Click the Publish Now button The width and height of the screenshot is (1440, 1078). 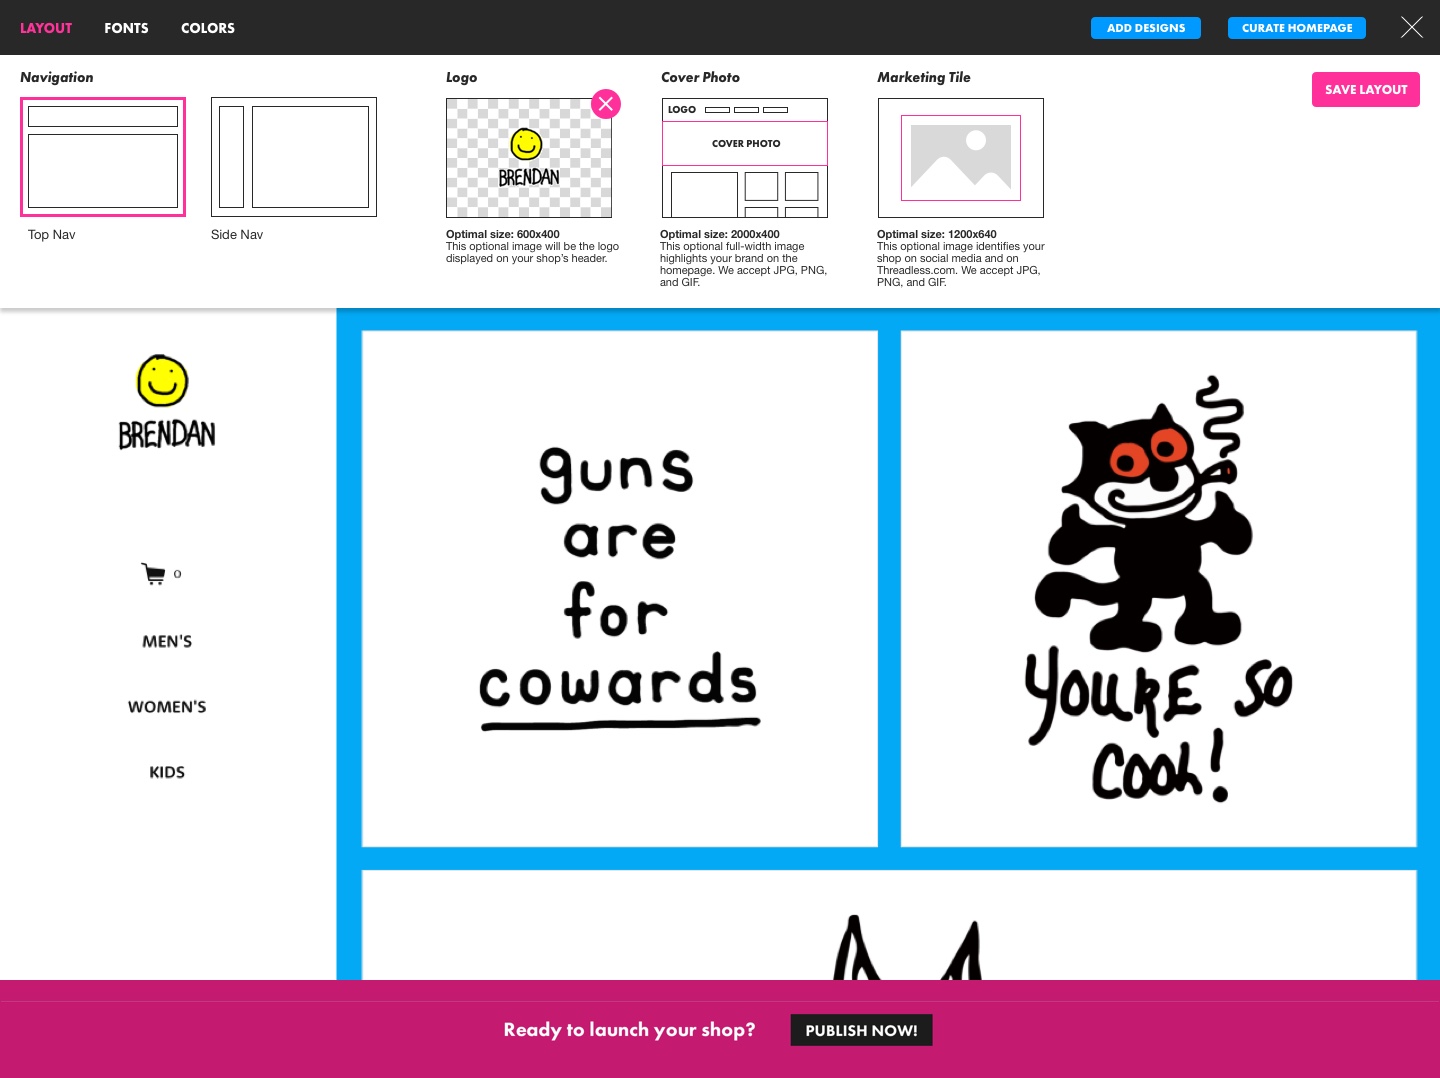pos(861,1030)
